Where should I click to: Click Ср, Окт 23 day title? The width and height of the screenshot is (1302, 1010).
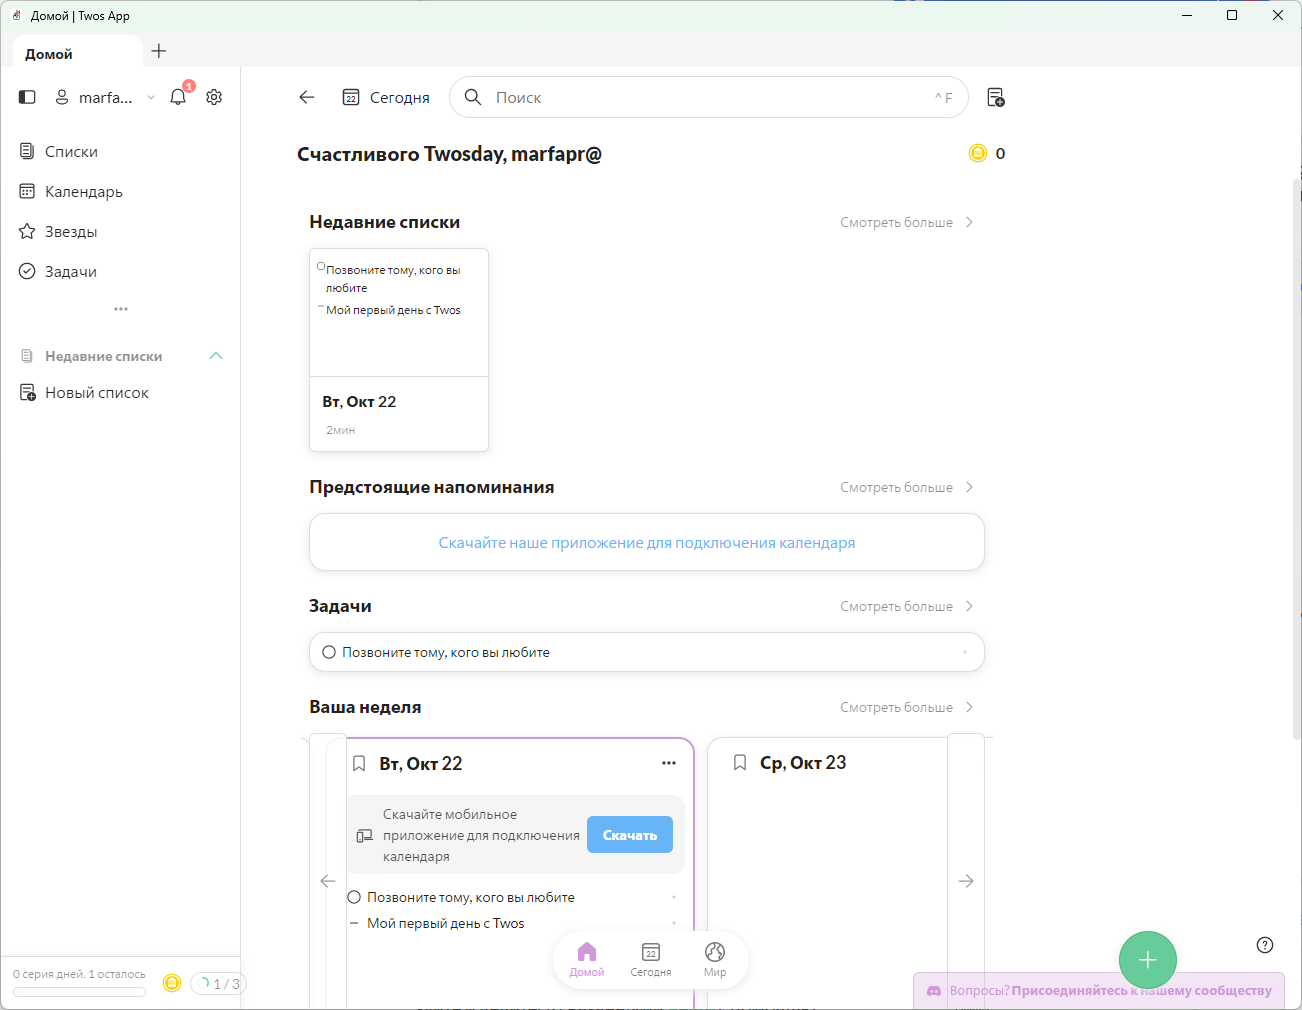point(803,763)
